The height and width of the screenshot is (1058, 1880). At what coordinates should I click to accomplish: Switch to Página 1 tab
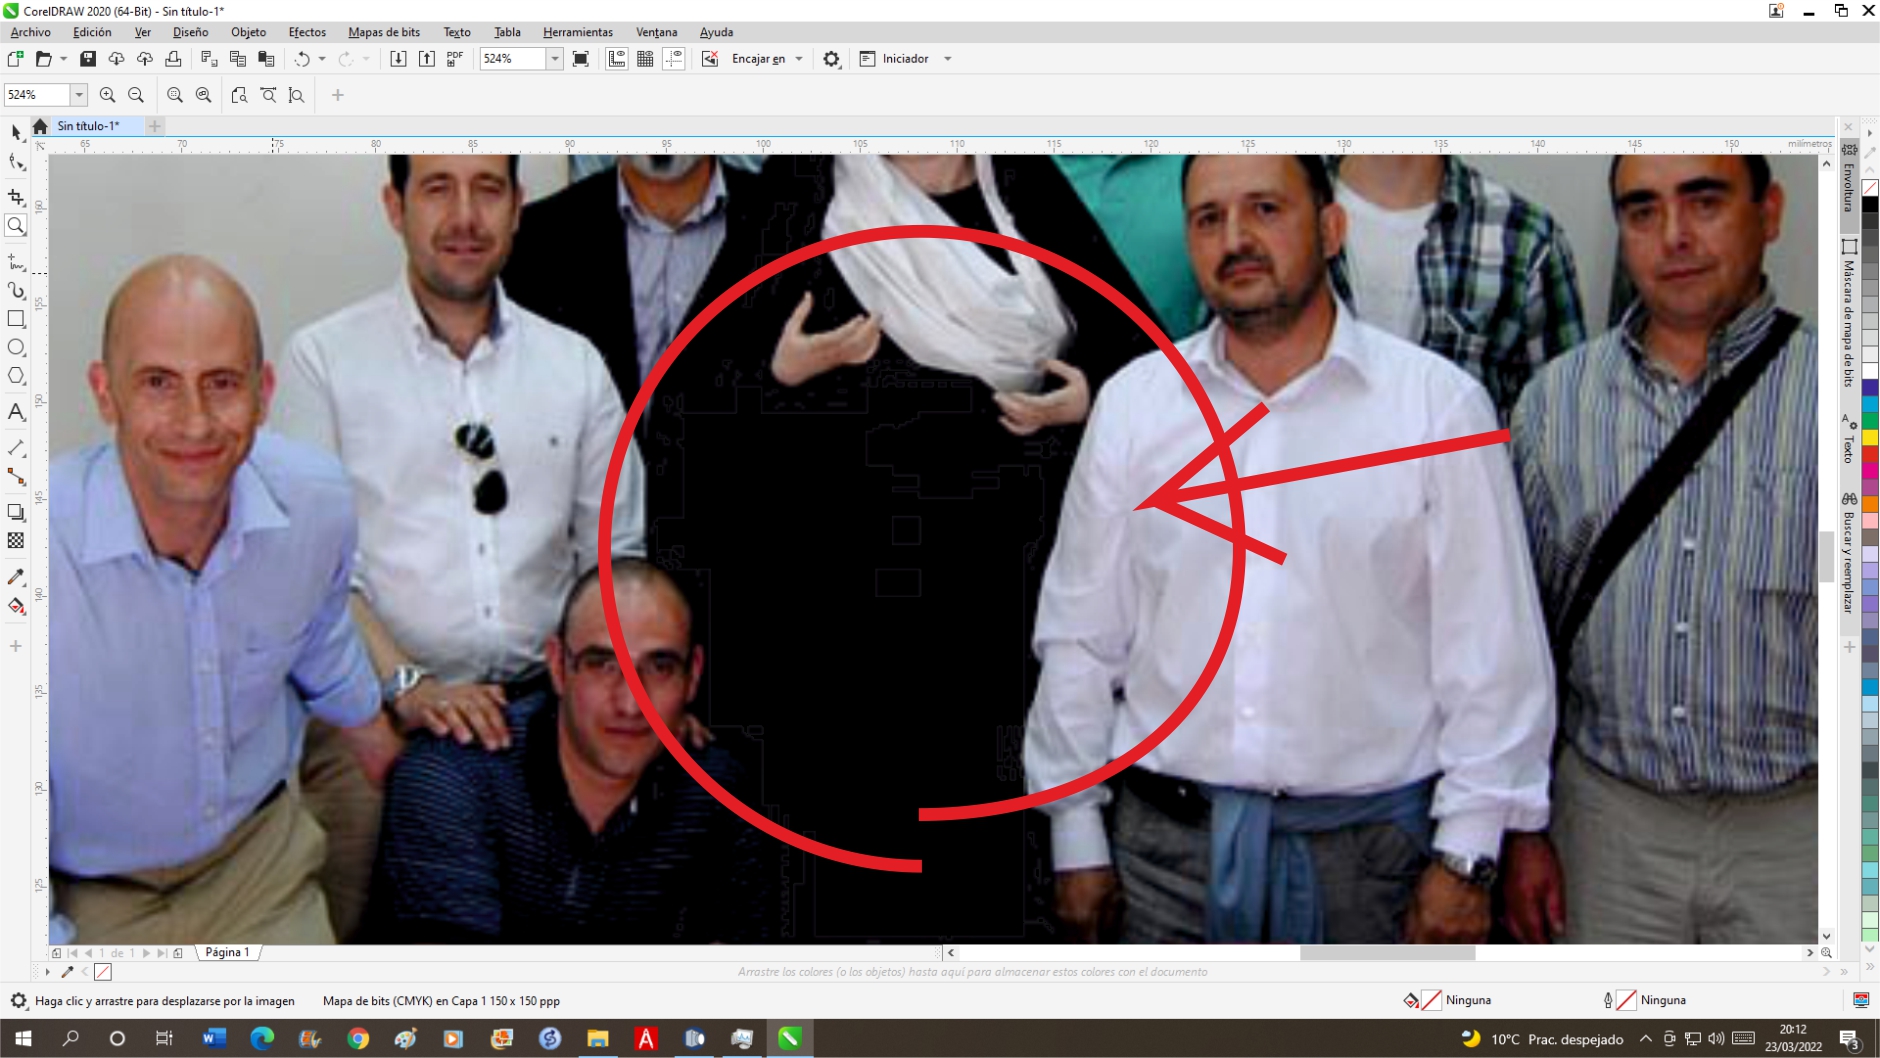tap(227, 952)
